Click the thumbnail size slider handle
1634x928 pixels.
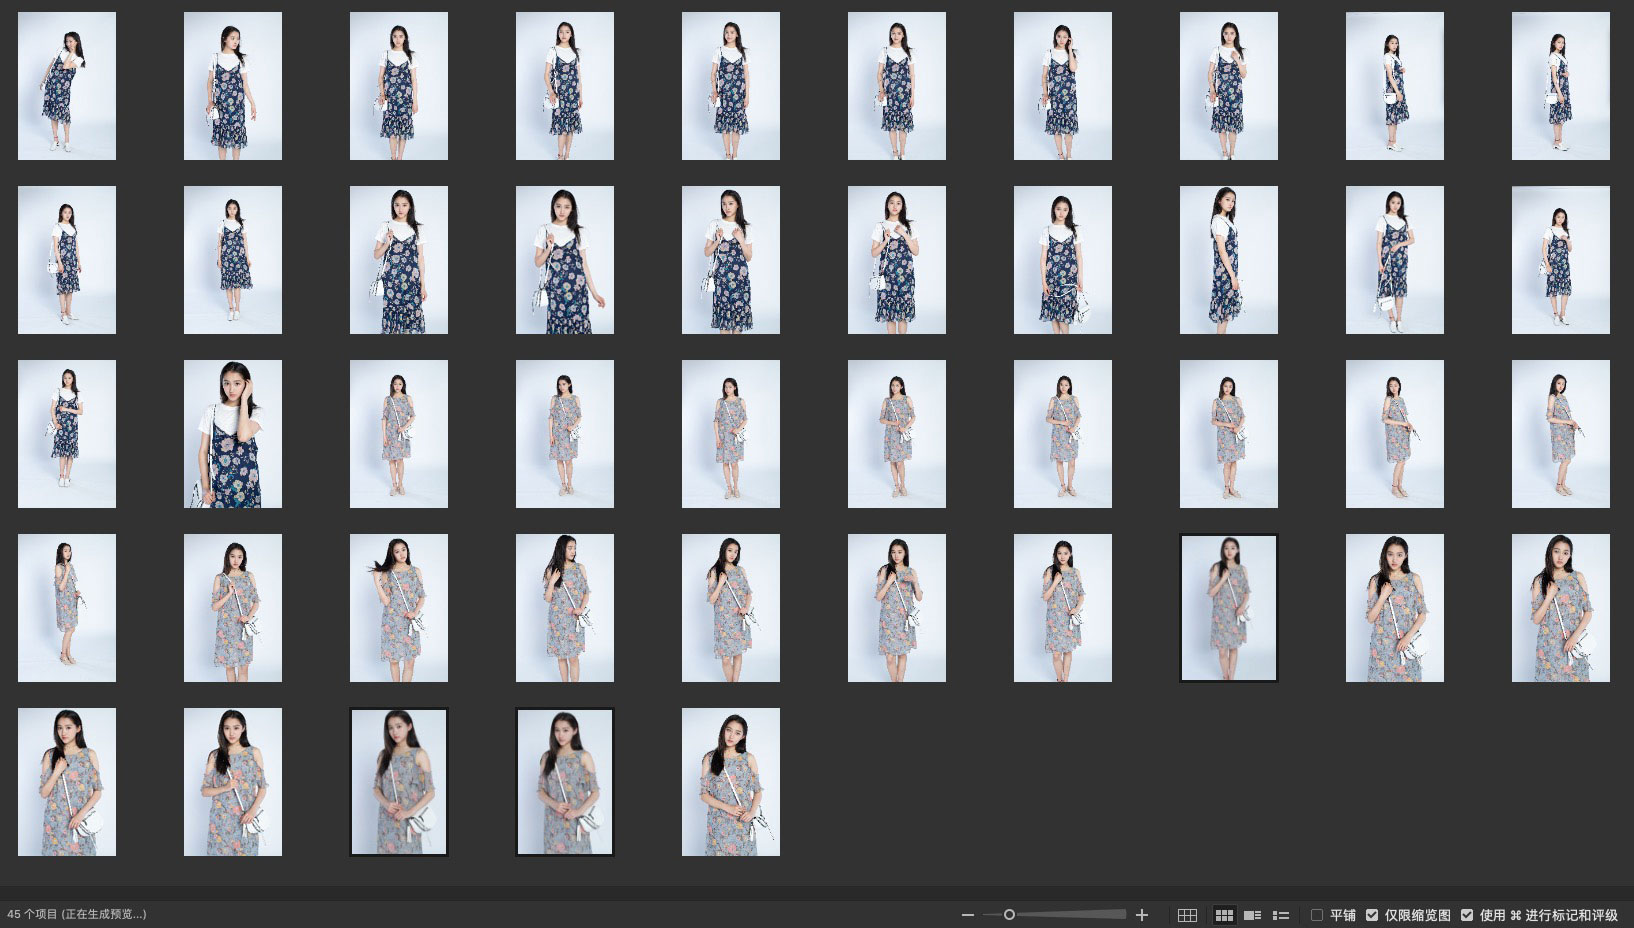coord(1009,915)
